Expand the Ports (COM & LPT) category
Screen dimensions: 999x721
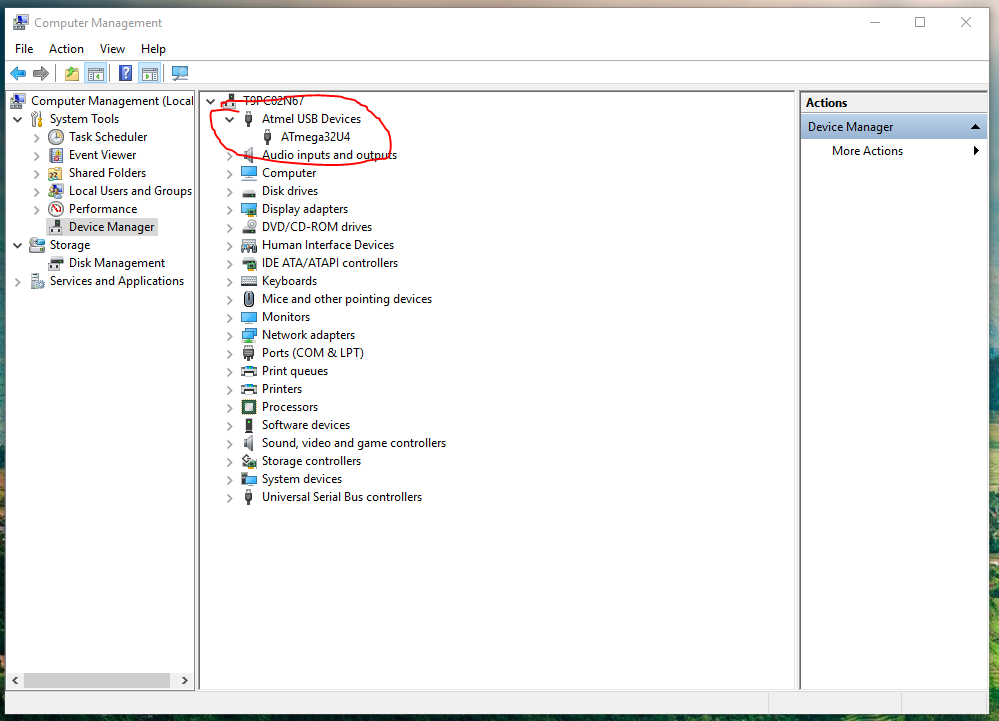click(x=230, y=353)
